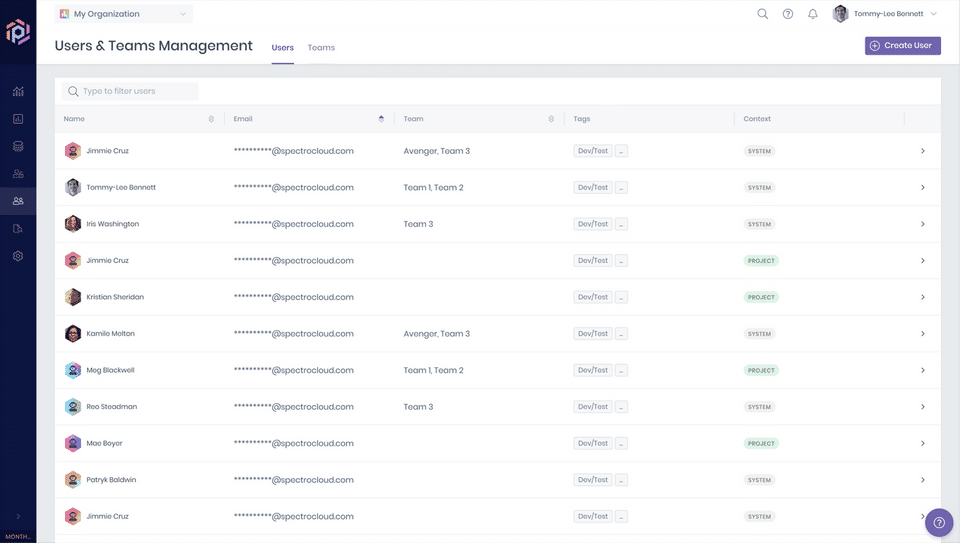Show more tags in Mae Boyer's row

tap(621, 443)
